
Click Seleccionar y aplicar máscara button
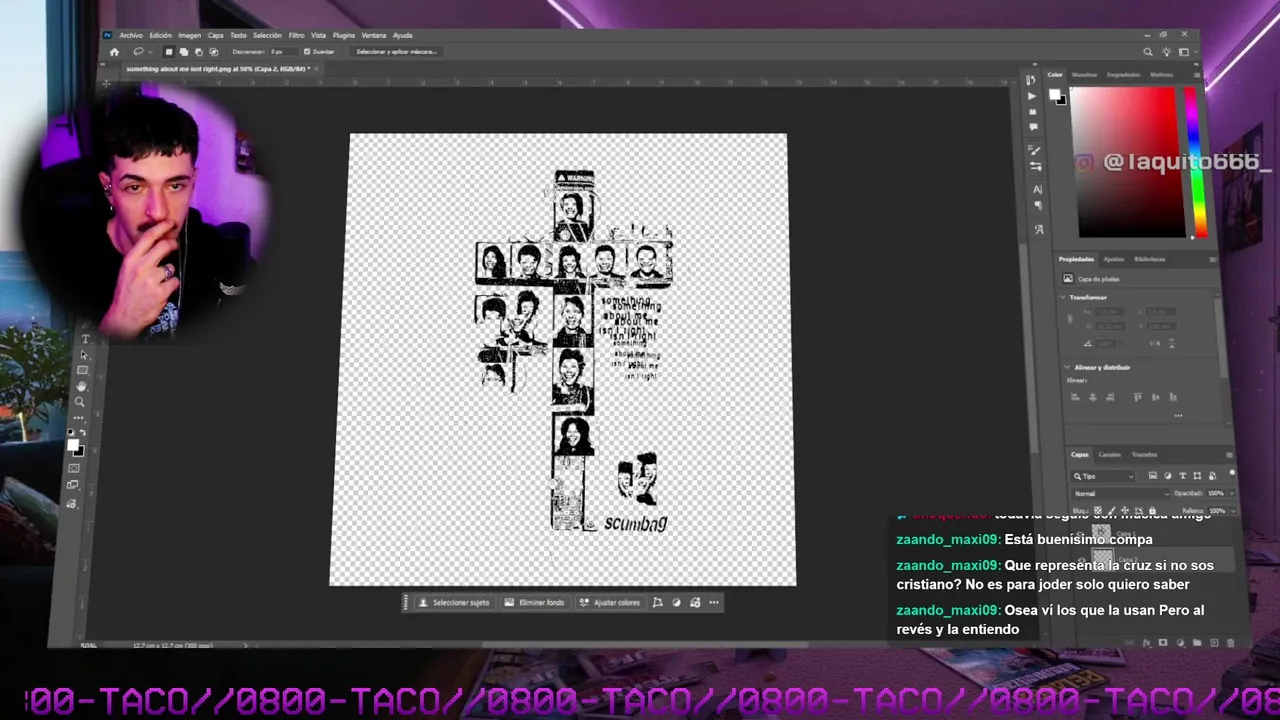(397, 52)
